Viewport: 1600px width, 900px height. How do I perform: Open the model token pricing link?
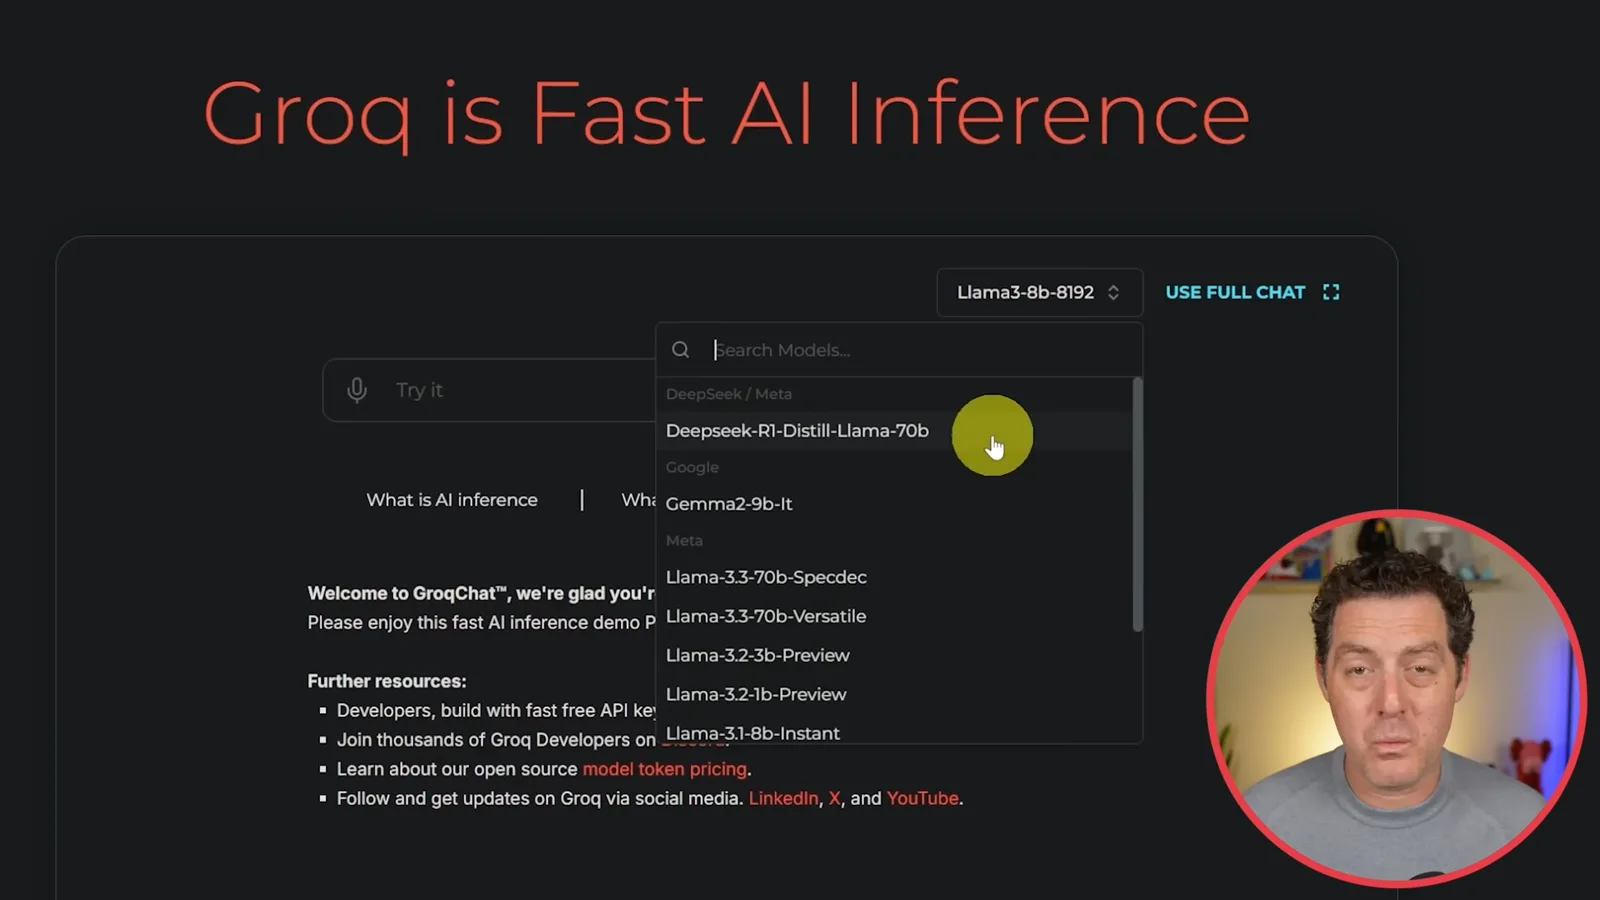click(x=665, y=769)
